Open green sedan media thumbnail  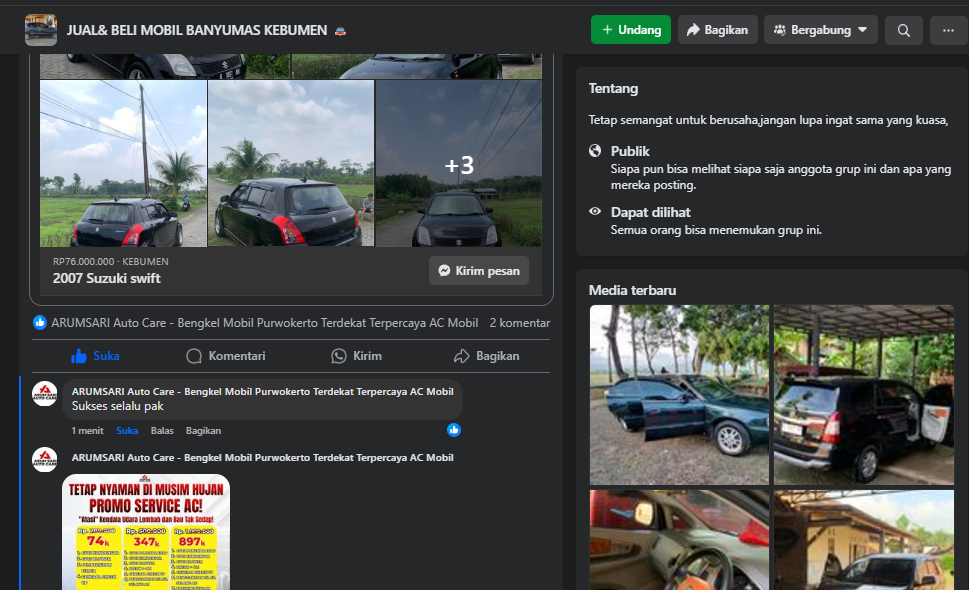click(679, 395)
